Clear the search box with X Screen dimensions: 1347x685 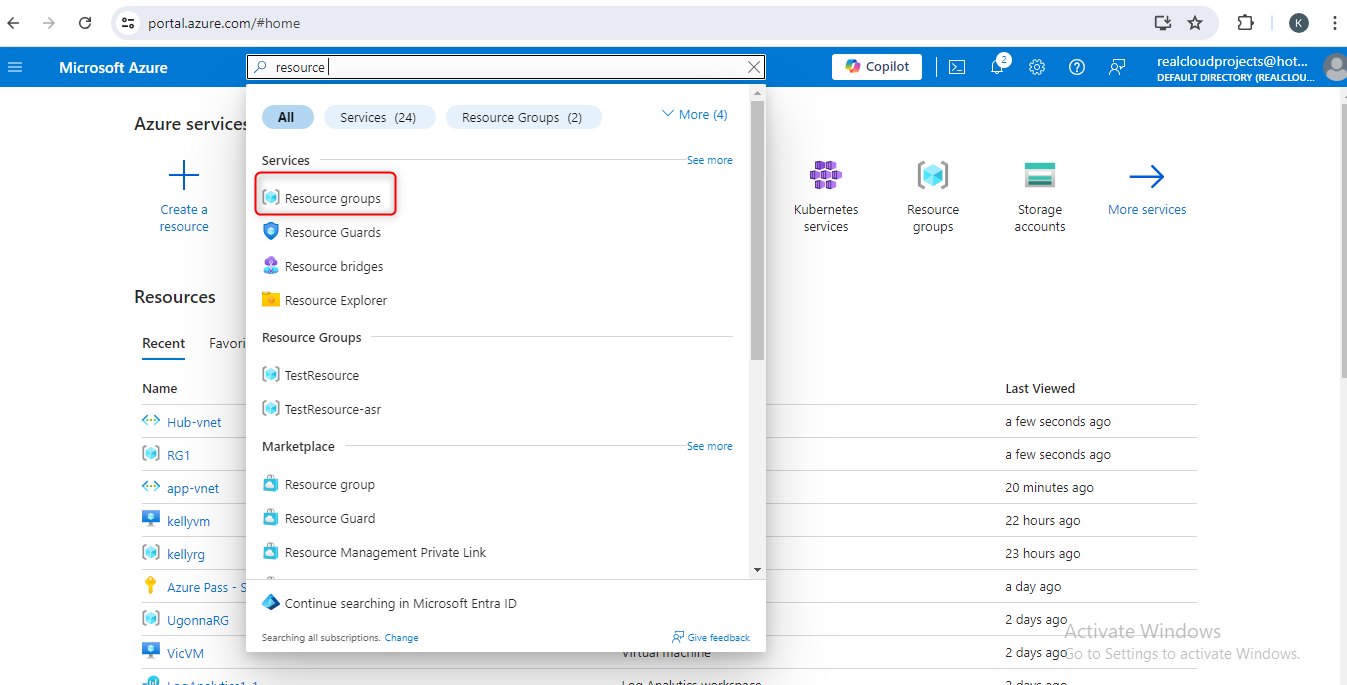[x=754, y=67]
